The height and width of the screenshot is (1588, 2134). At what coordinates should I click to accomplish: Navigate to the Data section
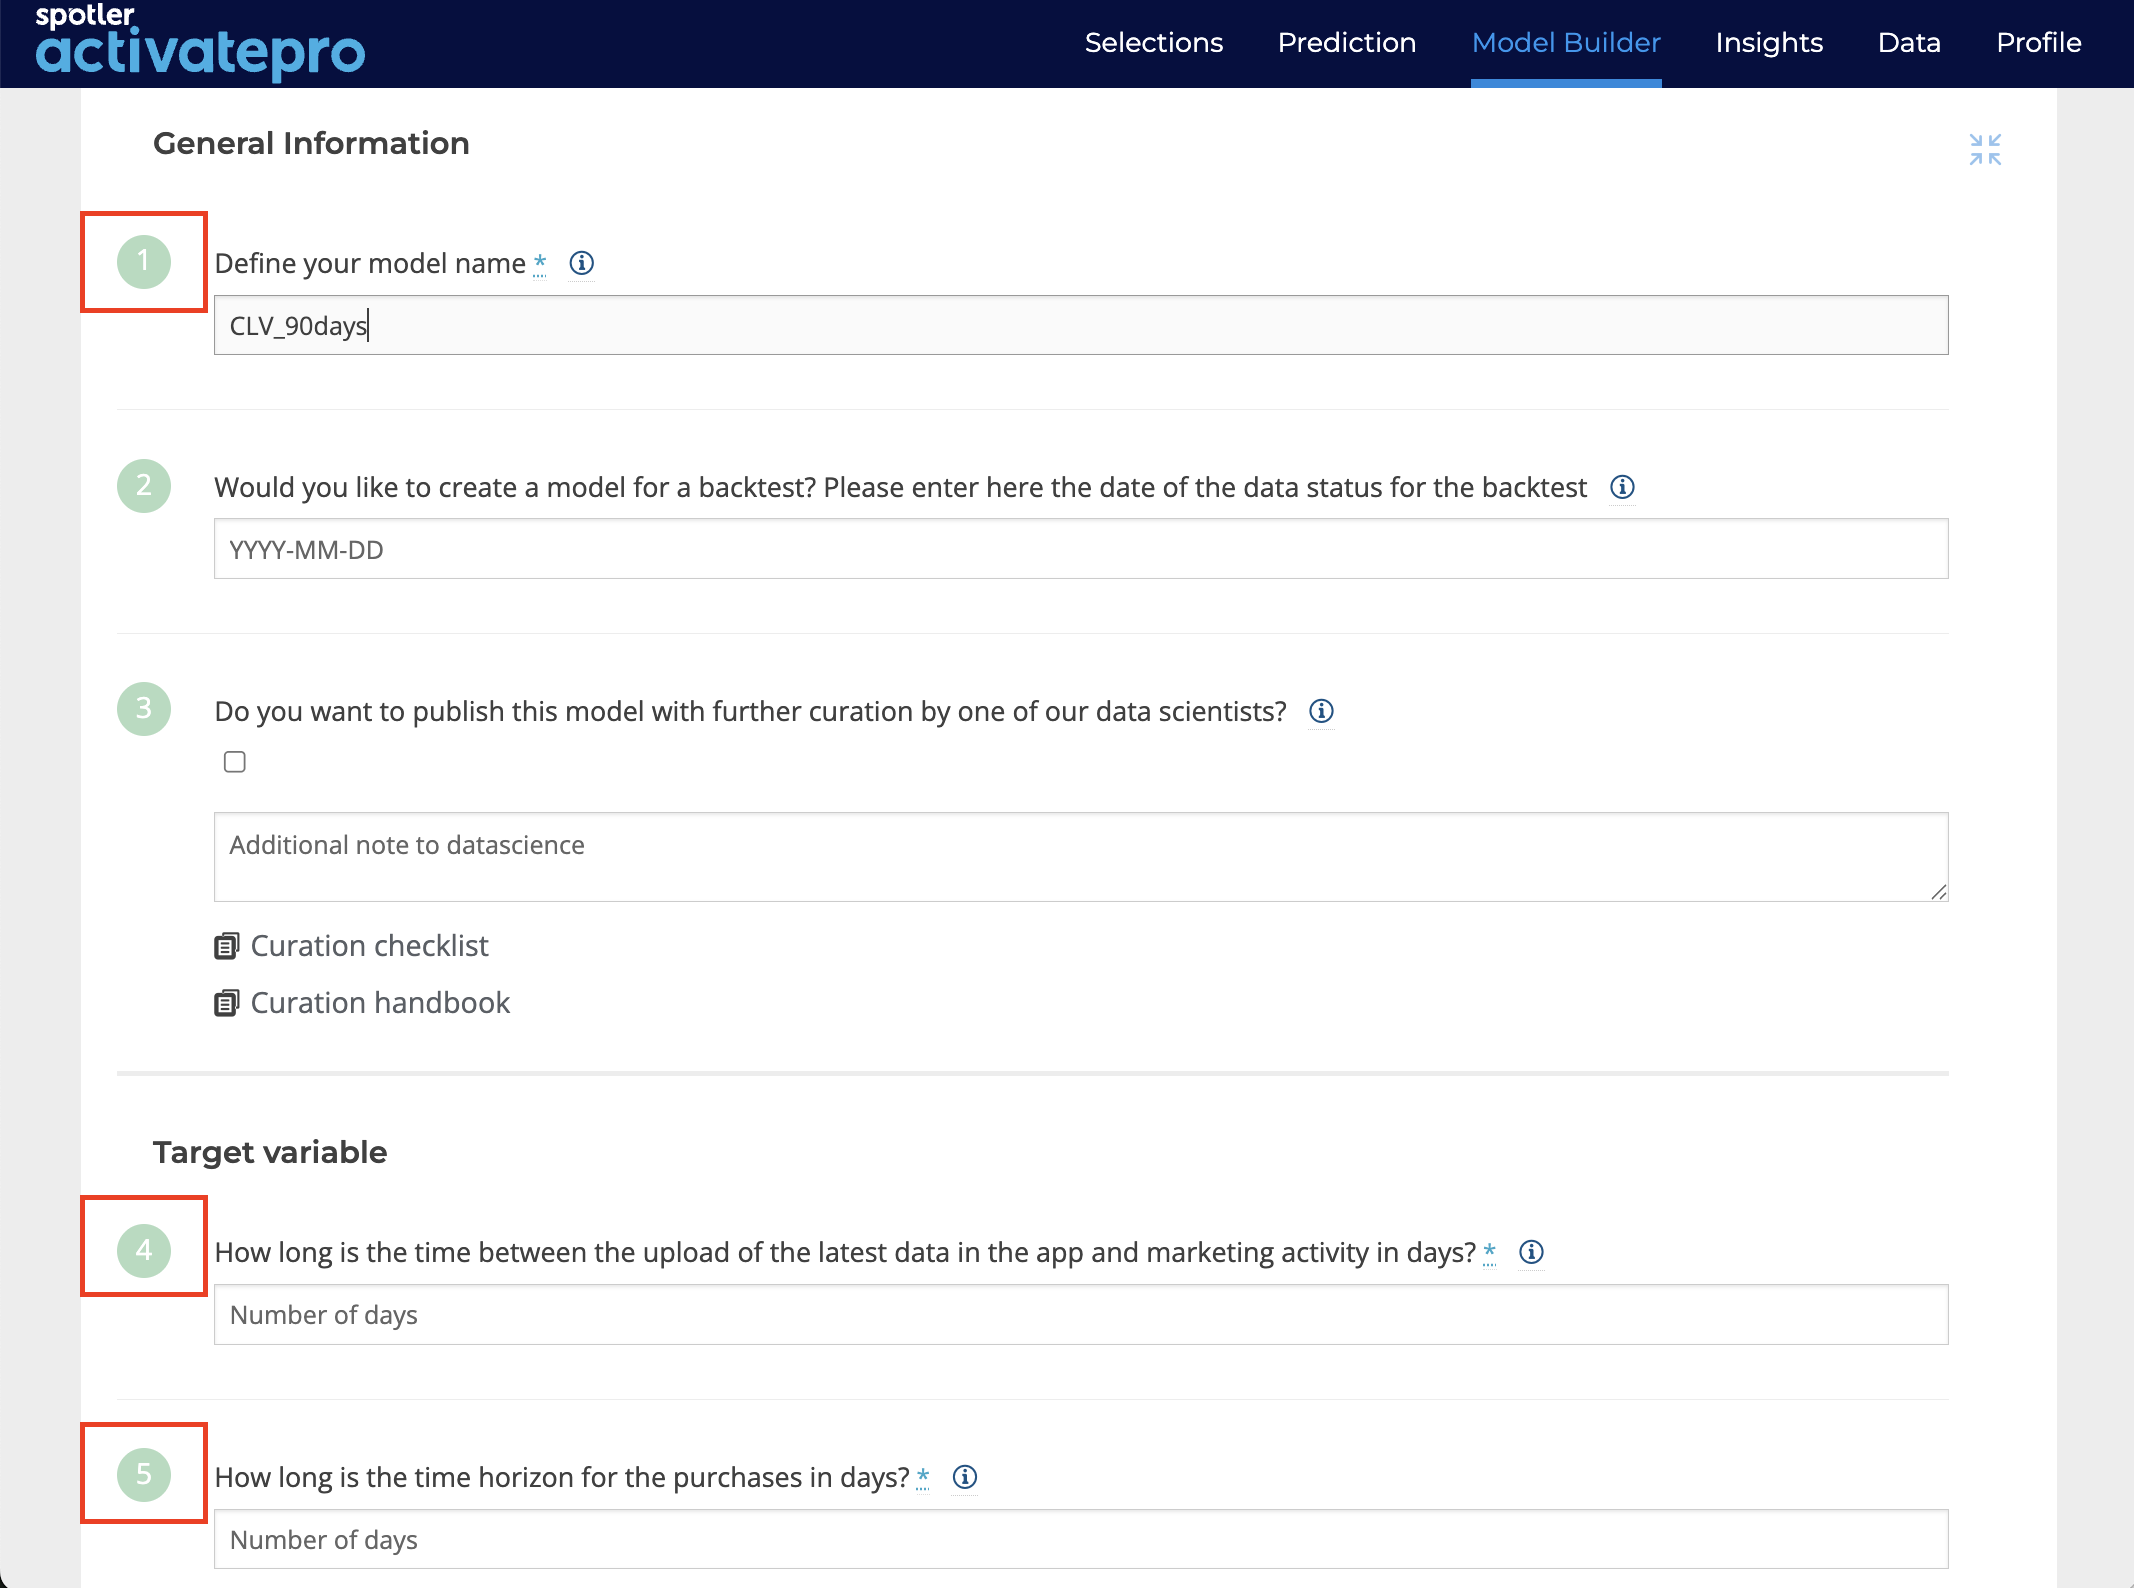click(x=1909, y=43)
